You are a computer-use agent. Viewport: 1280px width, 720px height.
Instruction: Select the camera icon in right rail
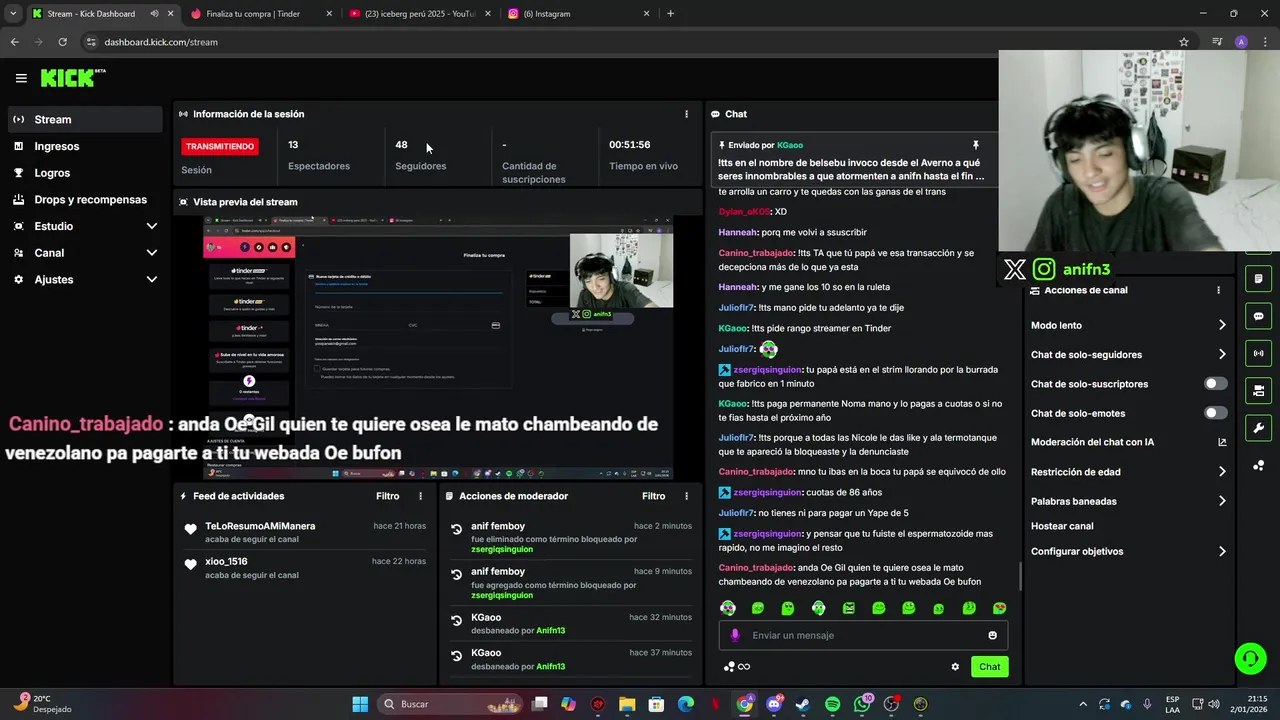coord(1258,390)
